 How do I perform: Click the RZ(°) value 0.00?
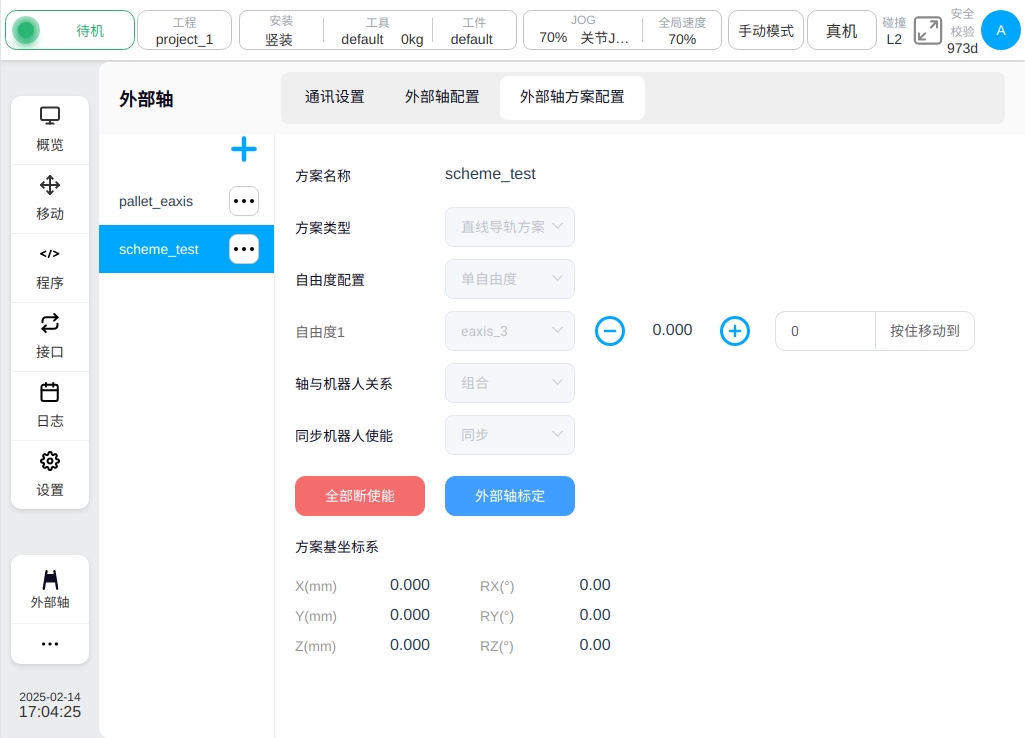(595, 645)
